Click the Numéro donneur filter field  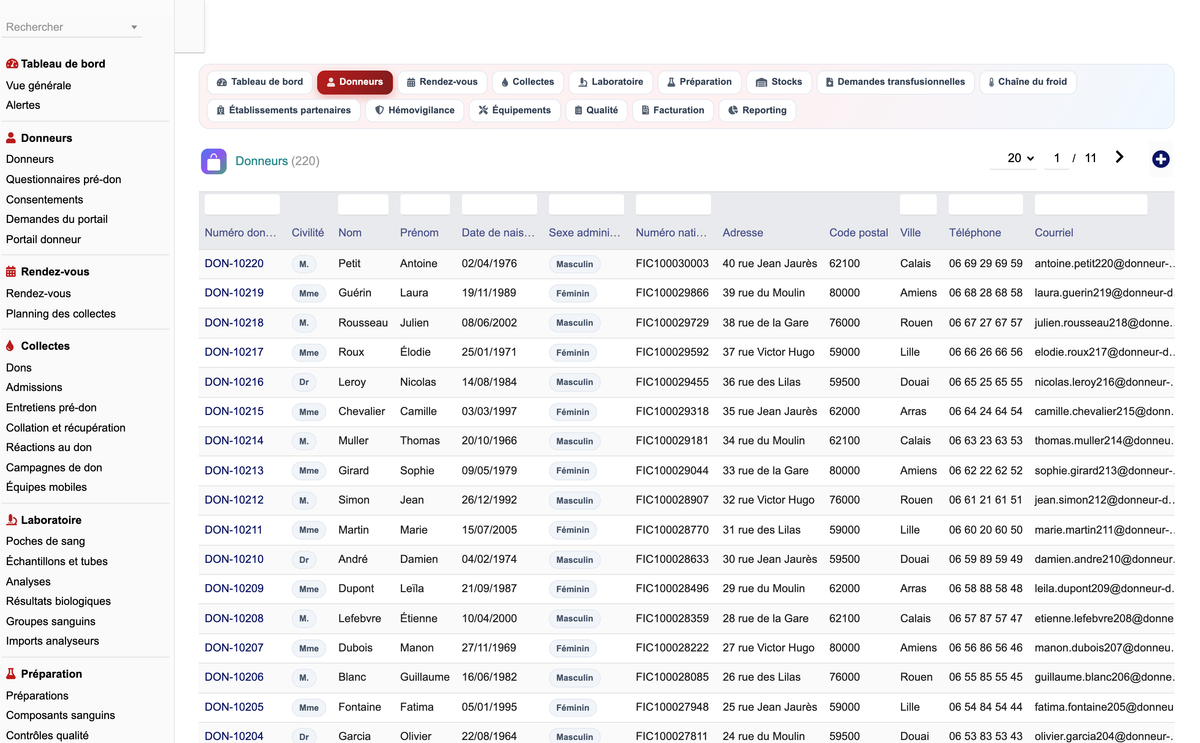point(242,205)
